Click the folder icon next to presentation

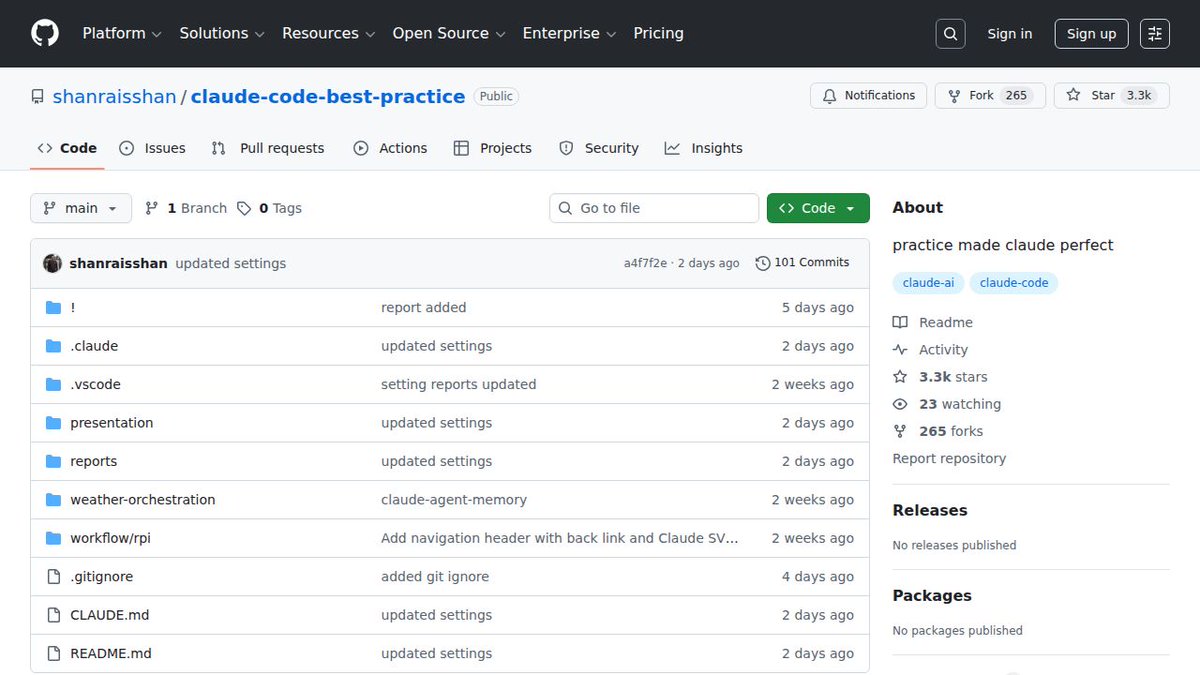pyautogui.click(x=54, y=423)
